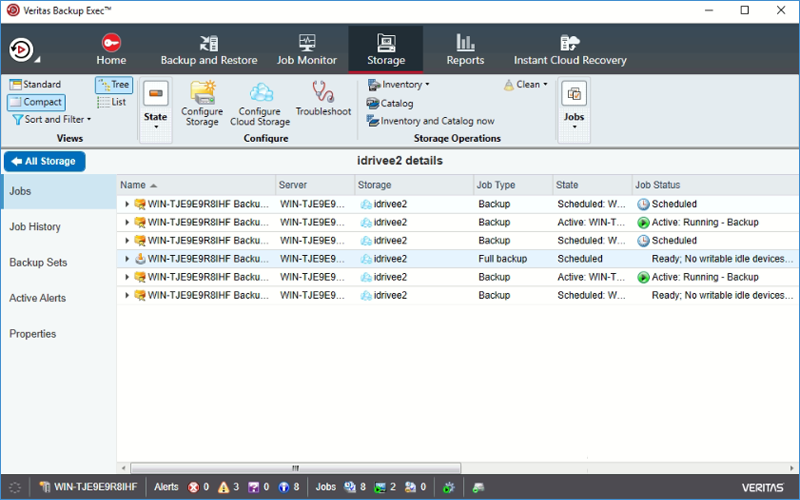Click the spinner icon at status bar start

[15, 487]
